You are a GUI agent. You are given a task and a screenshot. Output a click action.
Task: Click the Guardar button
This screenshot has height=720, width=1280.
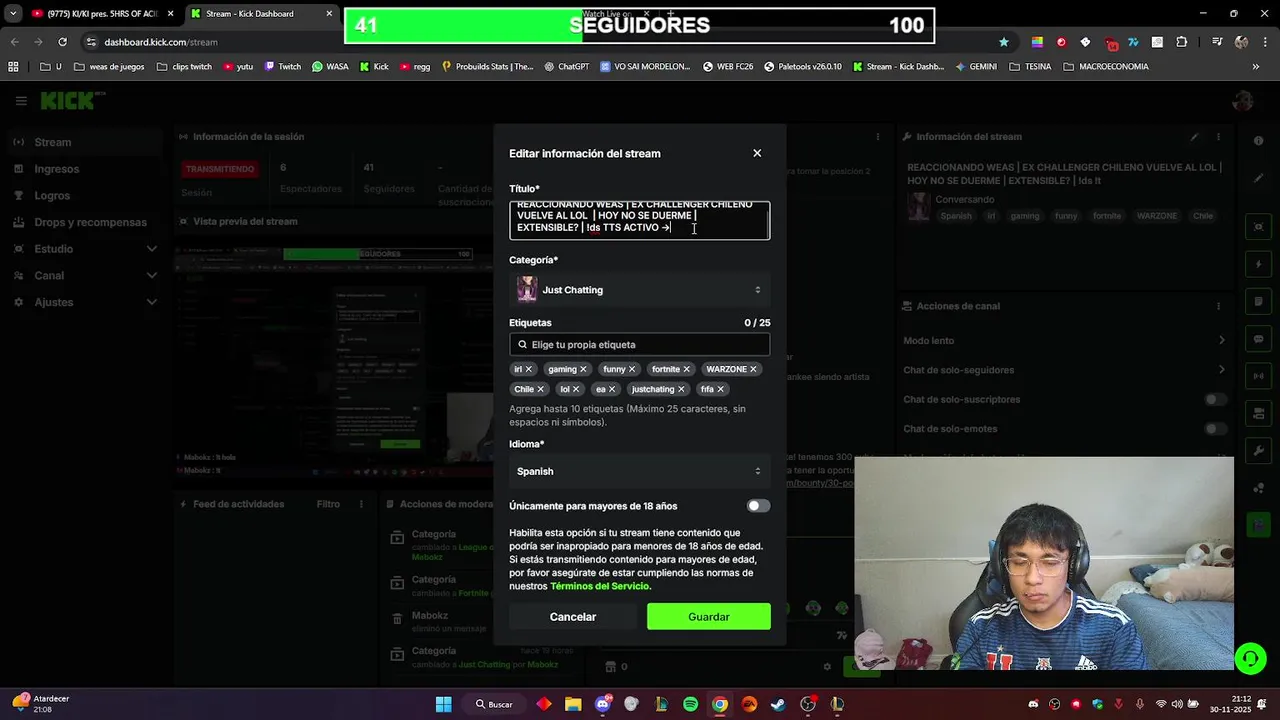click(x=709, y=617)
